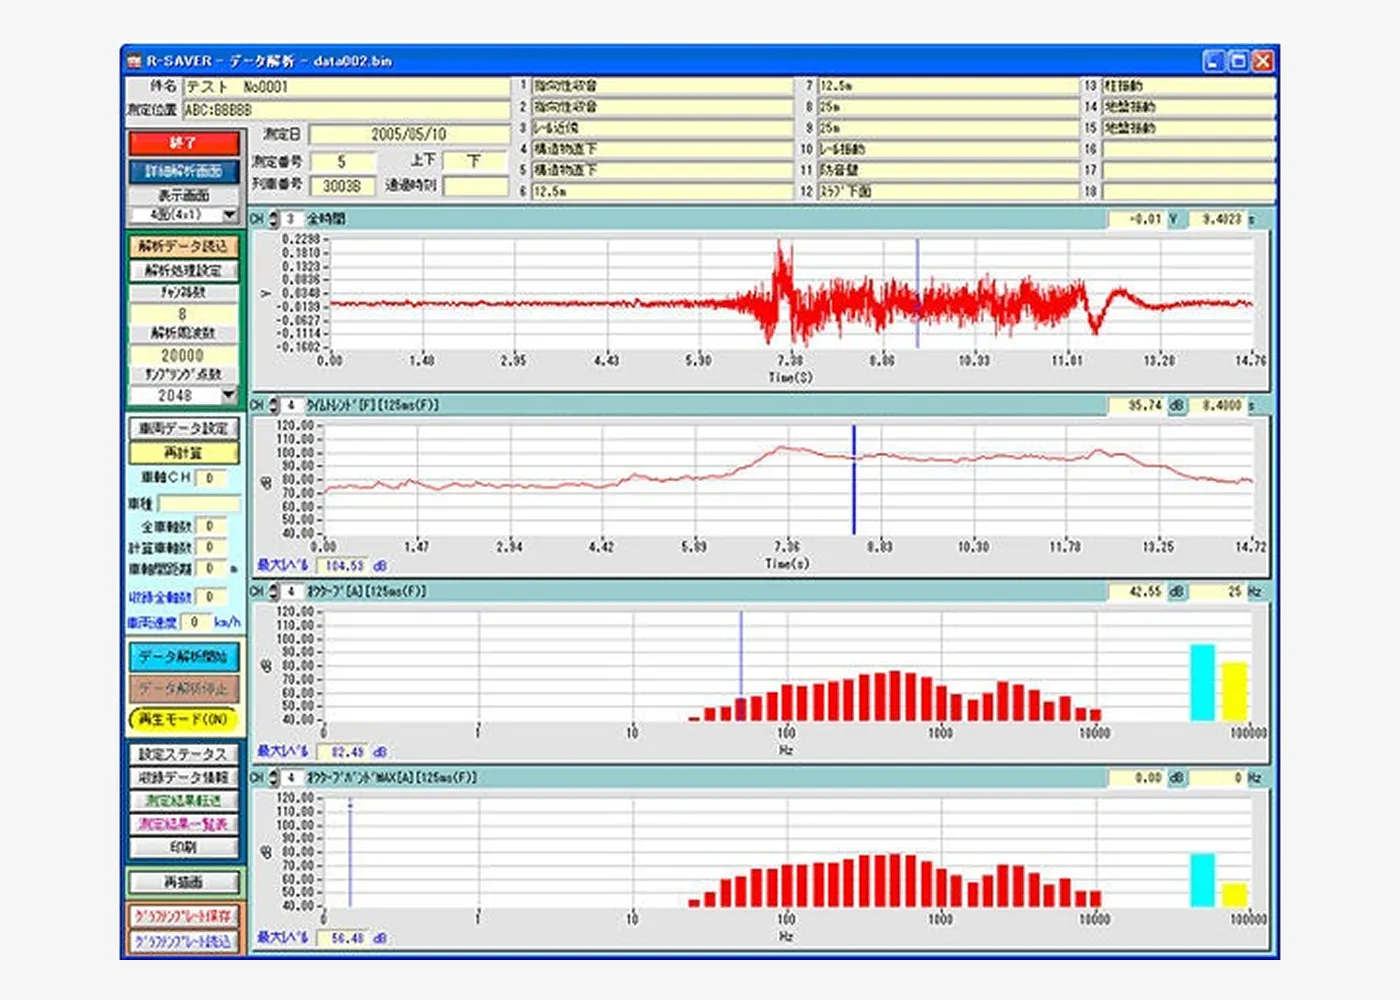Click the R-SAVER app icon in title bar
This screenshot has width=1400, height=1000.
pyautogui.click(x=134, y=61)
